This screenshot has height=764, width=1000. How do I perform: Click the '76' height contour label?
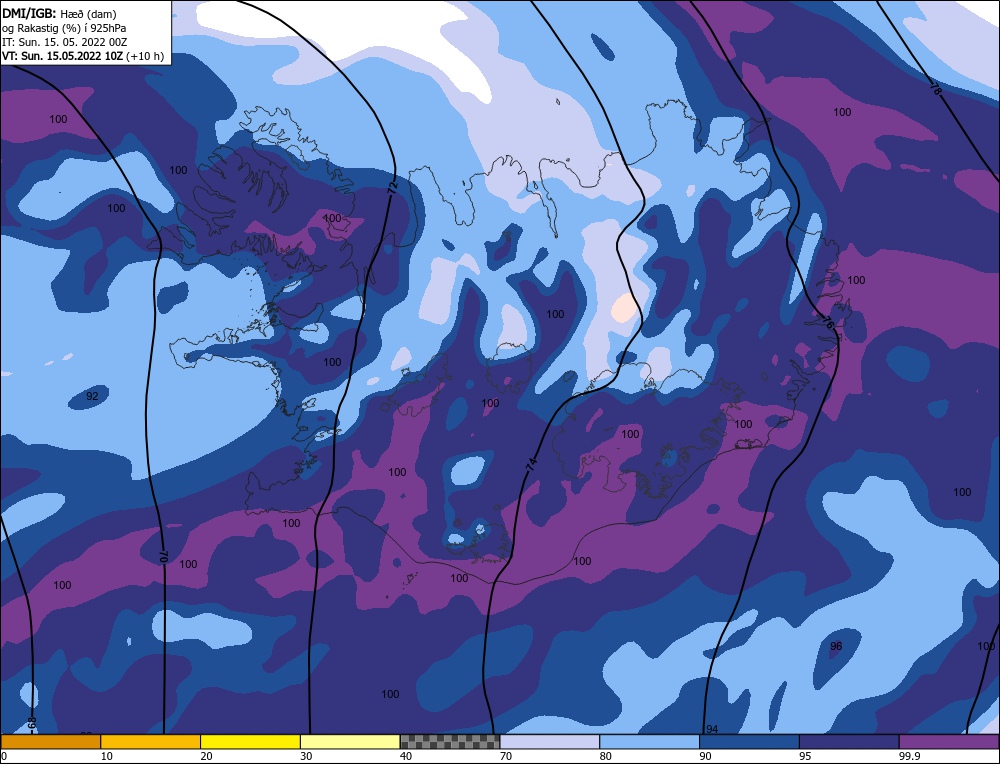pyautogui.click(x=828, y=323)
